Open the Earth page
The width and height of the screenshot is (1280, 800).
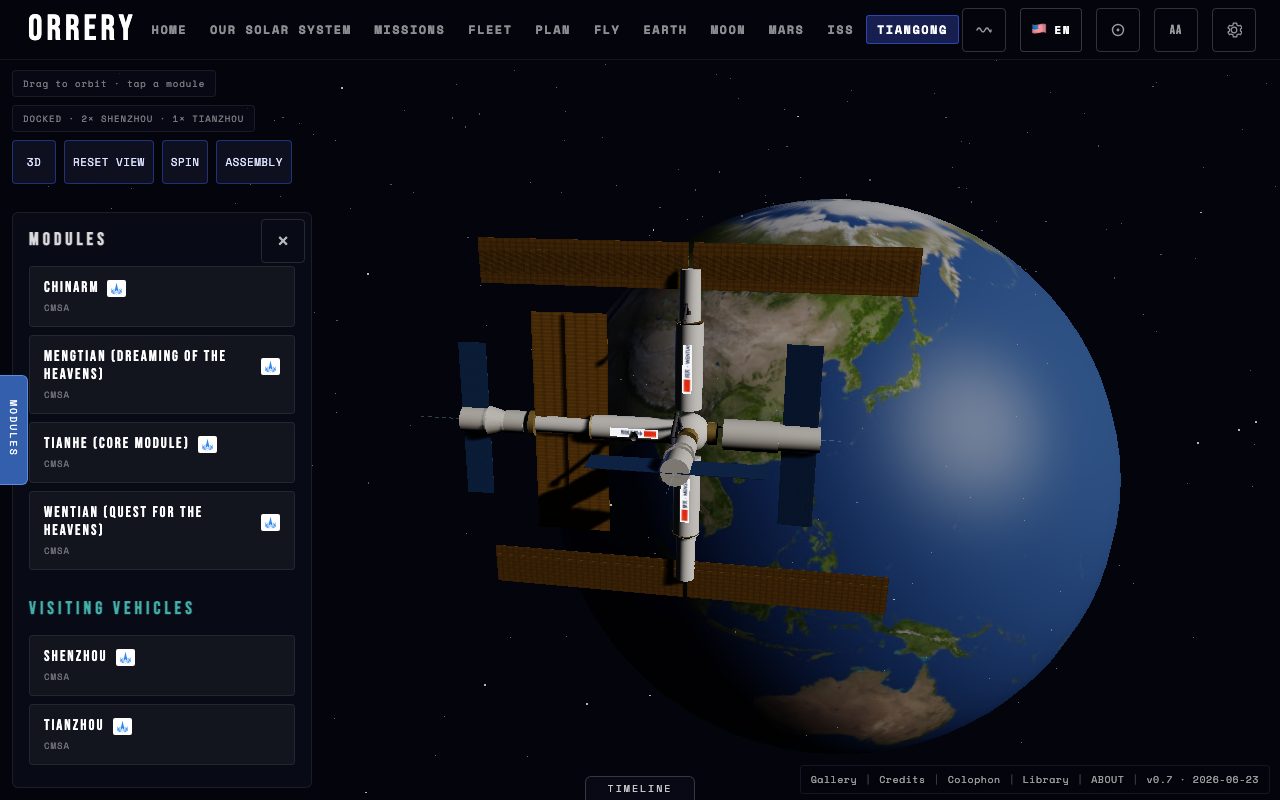(x=665, y=30)
